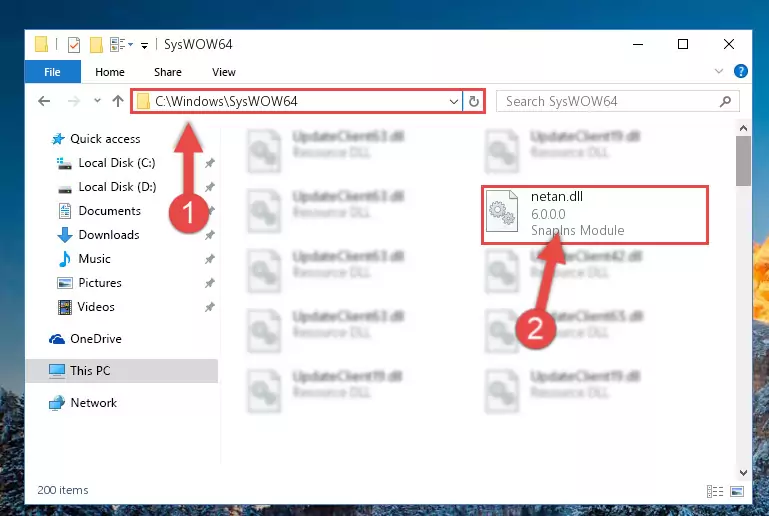The image size is (769, 516).
Task: Select the netan.dll file name
Action: pyautogui.click(x=557, y=197)
